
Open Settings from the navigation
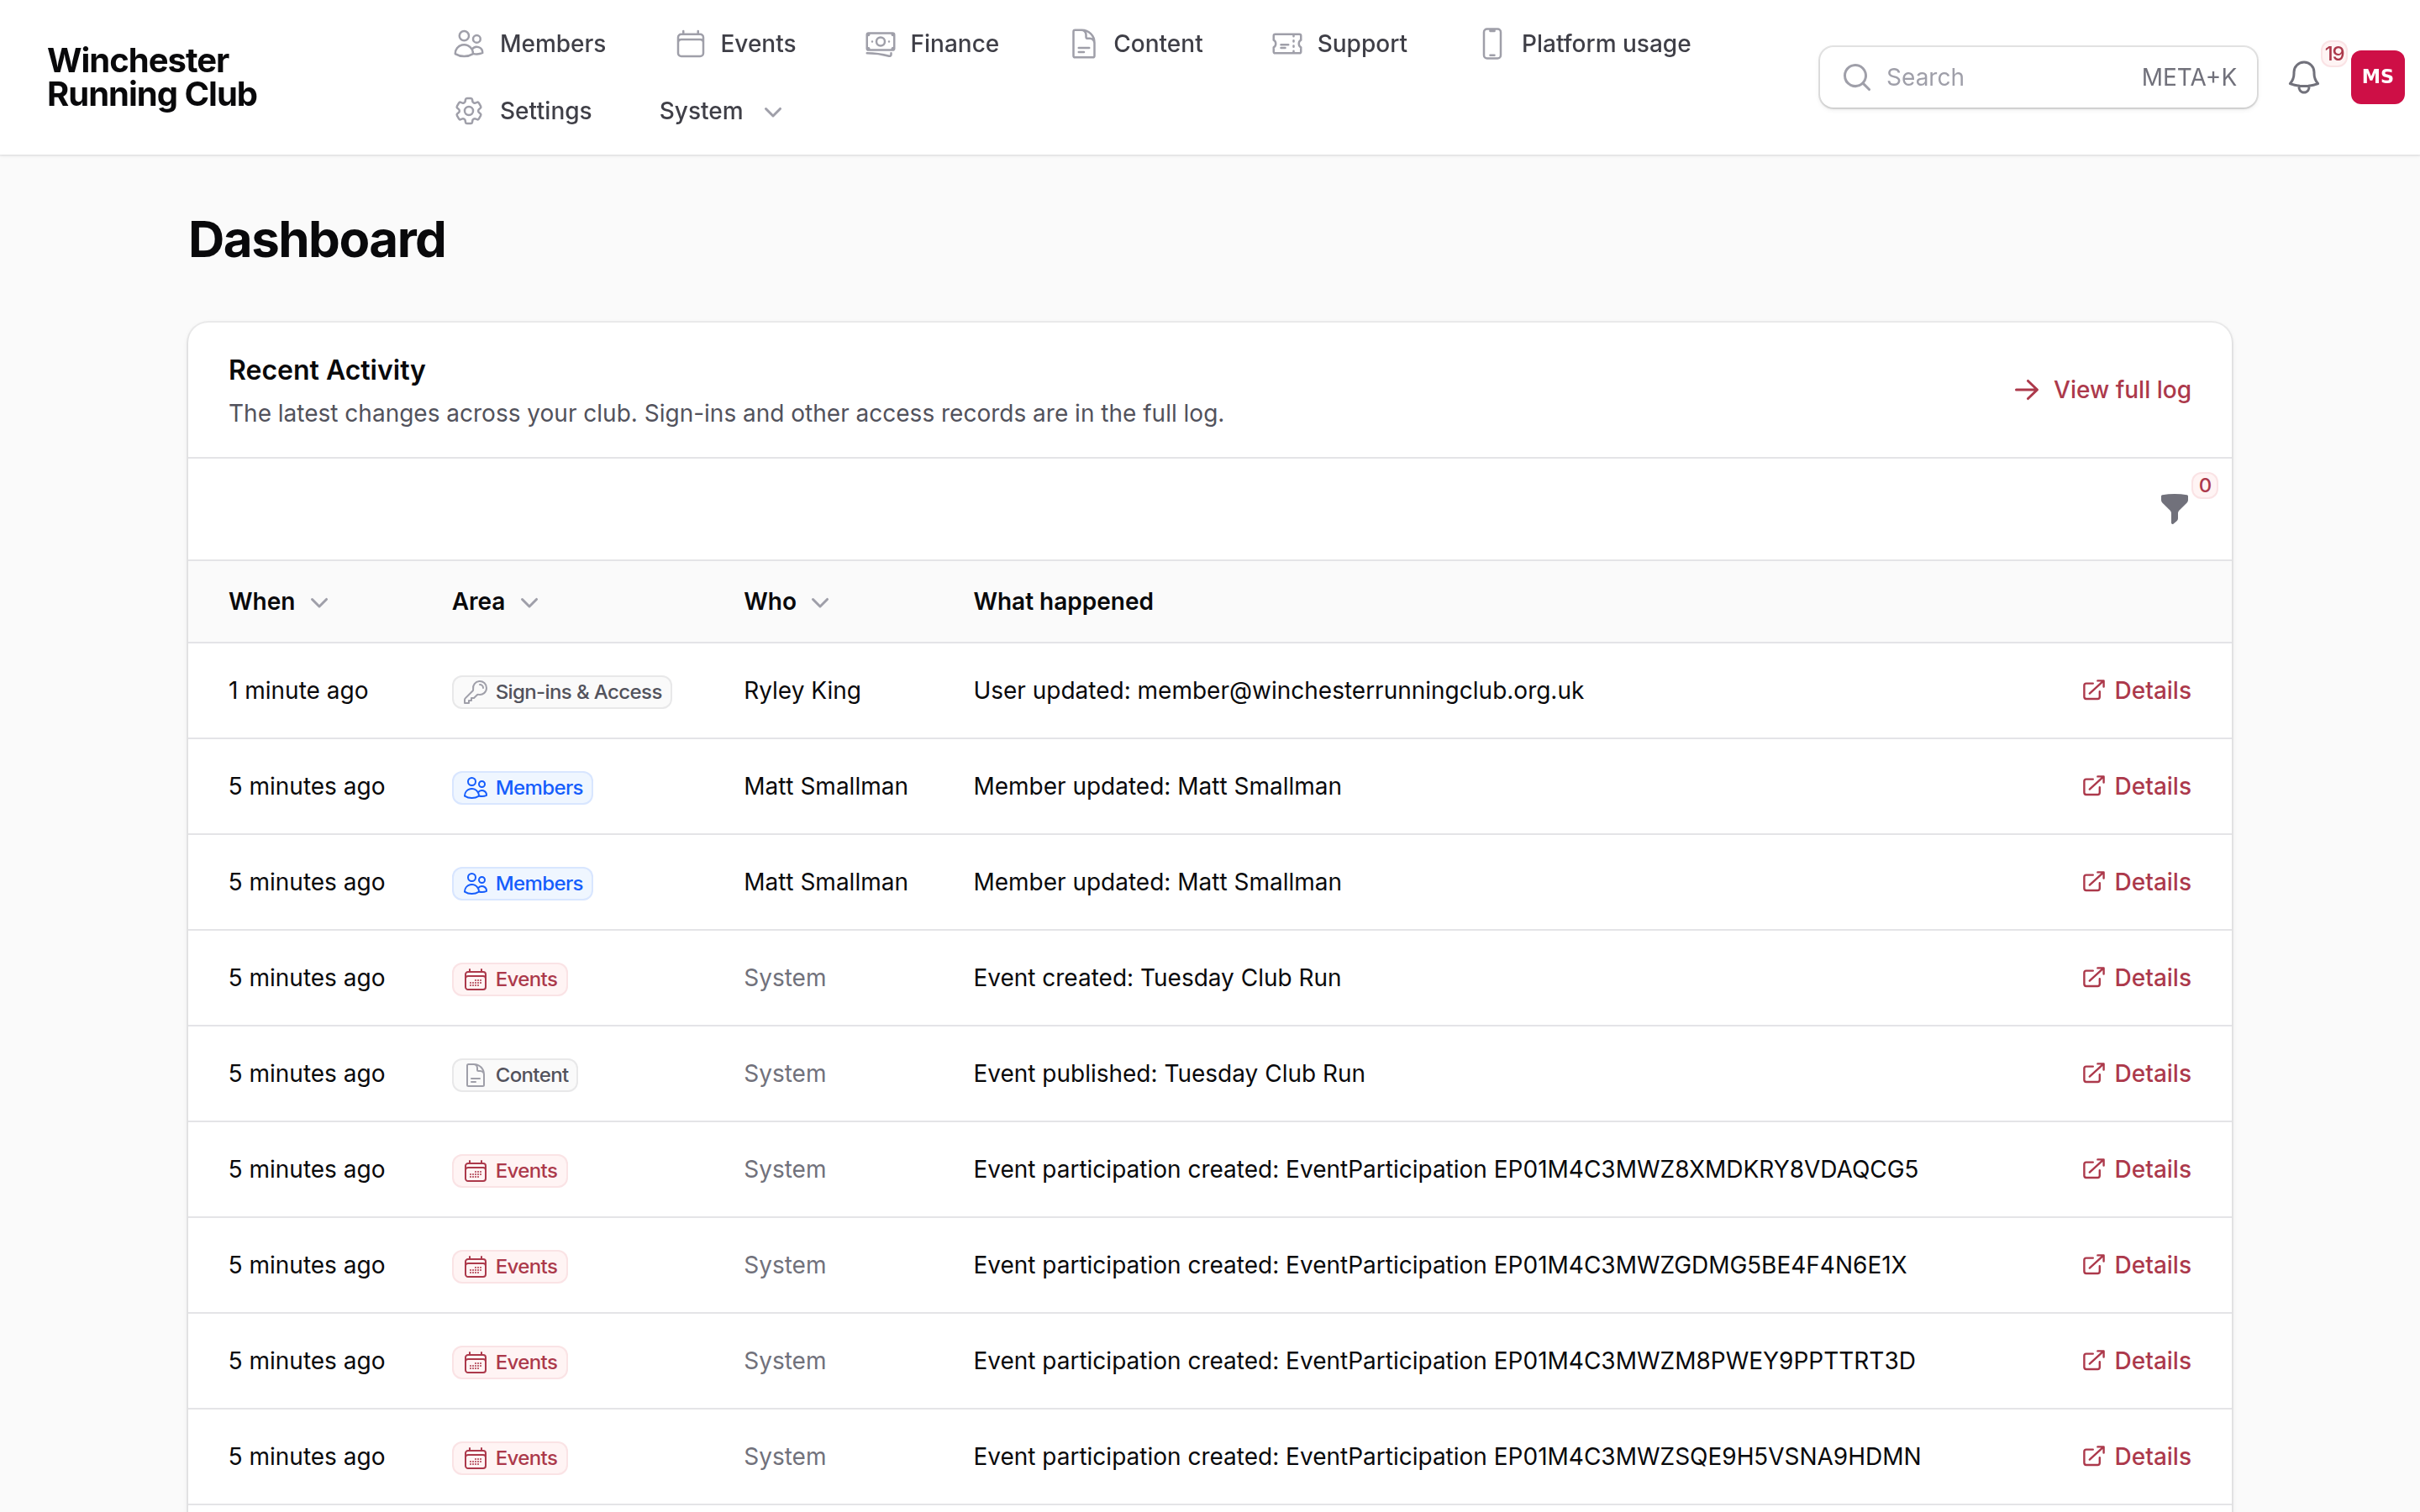coord(523,111)
